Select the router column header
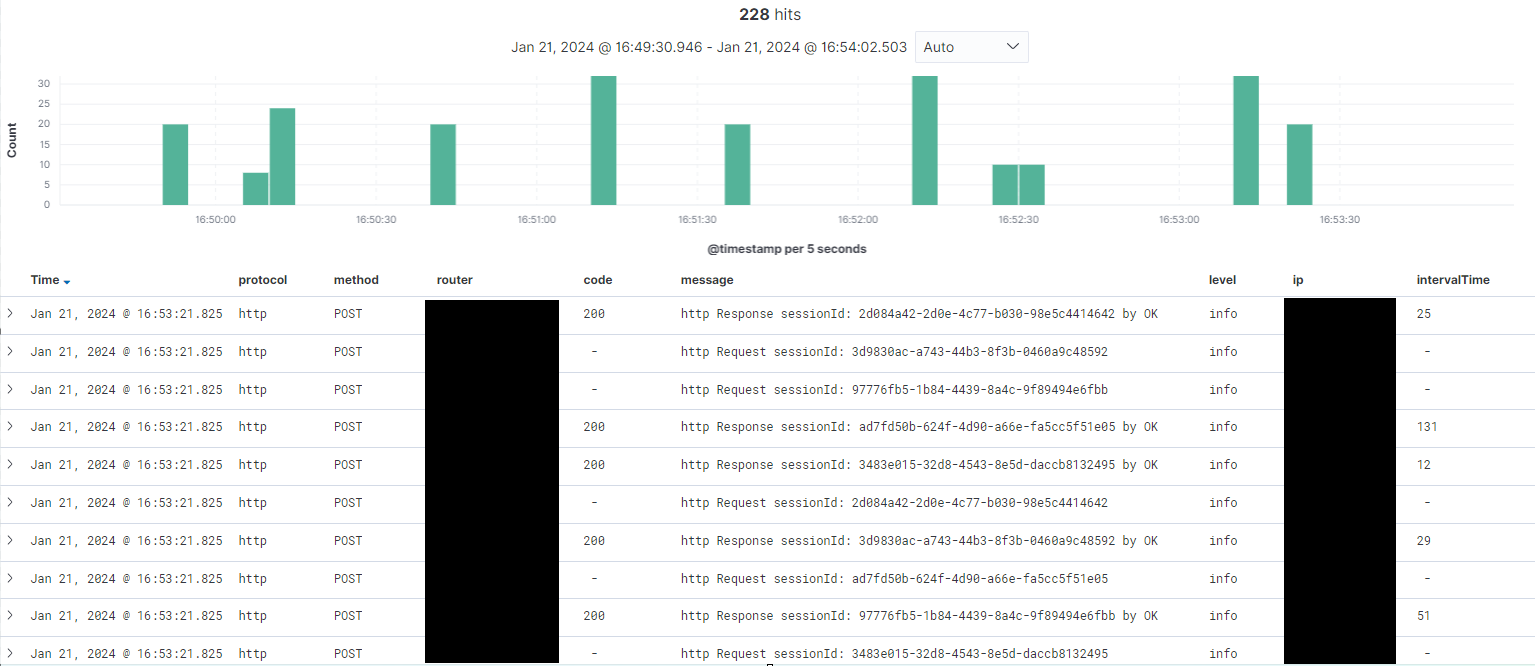 tap(455, 280)
